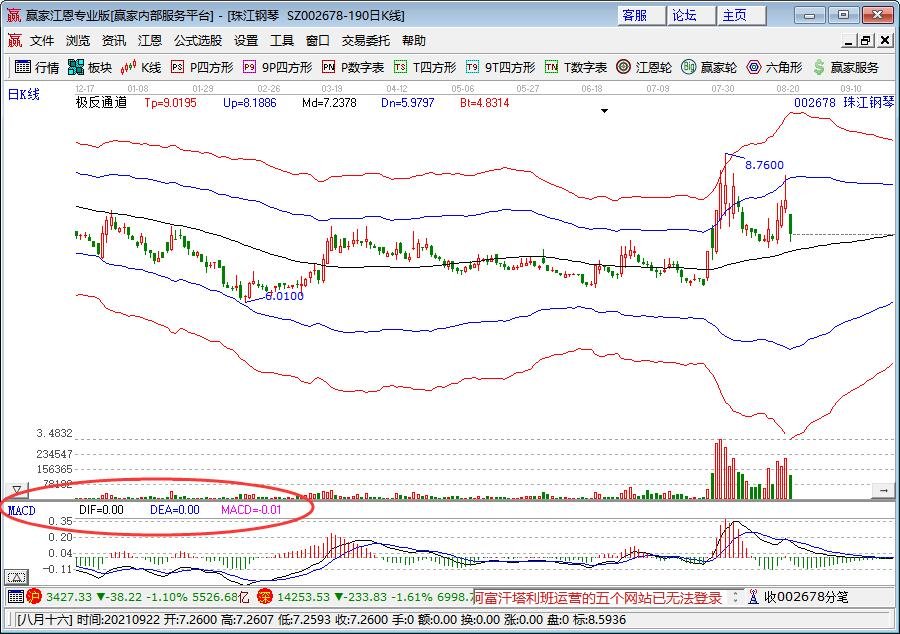Click the 沪 Shanghai index icon
This screenshot has width=900, height=634.
point(34,597)
